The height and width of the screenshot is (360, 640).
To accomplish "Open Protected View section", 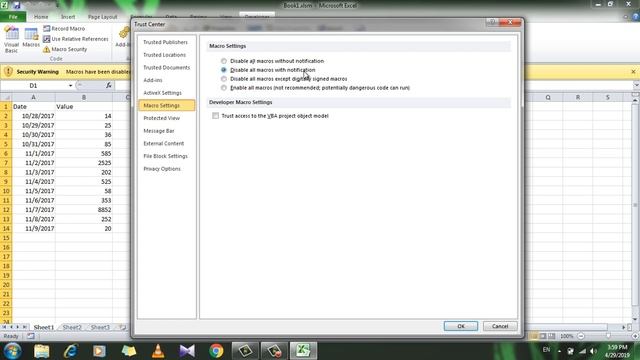I will coord(162,118).
